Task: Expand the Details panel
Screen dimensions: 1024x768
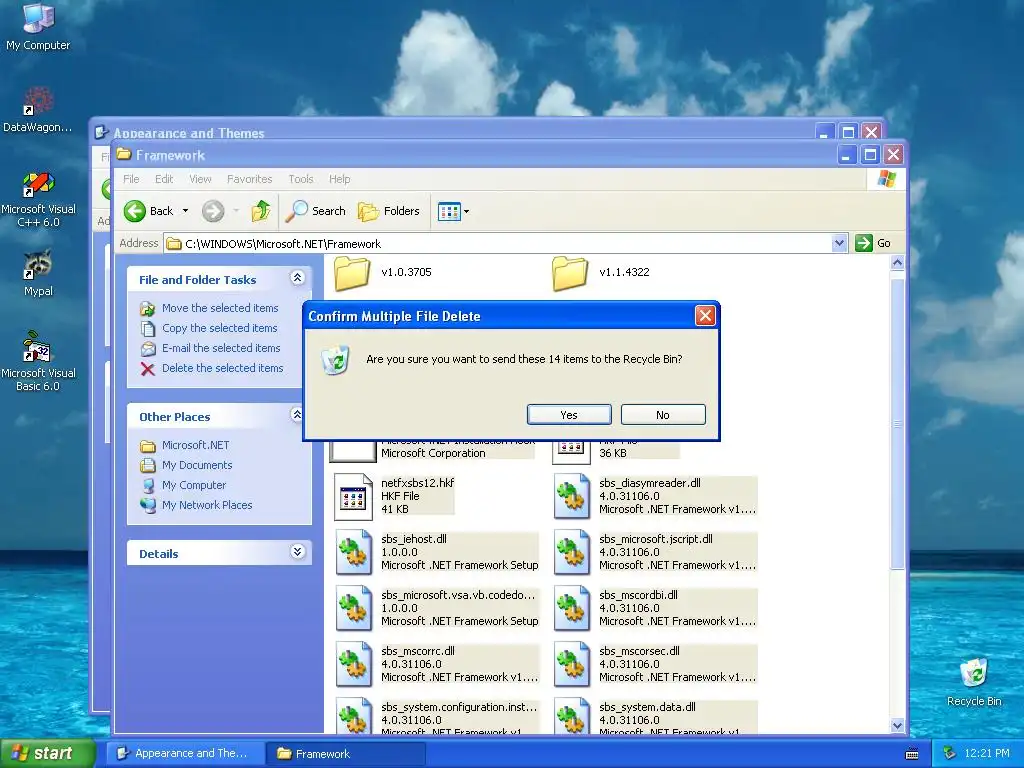Action: tap(297, 552)
